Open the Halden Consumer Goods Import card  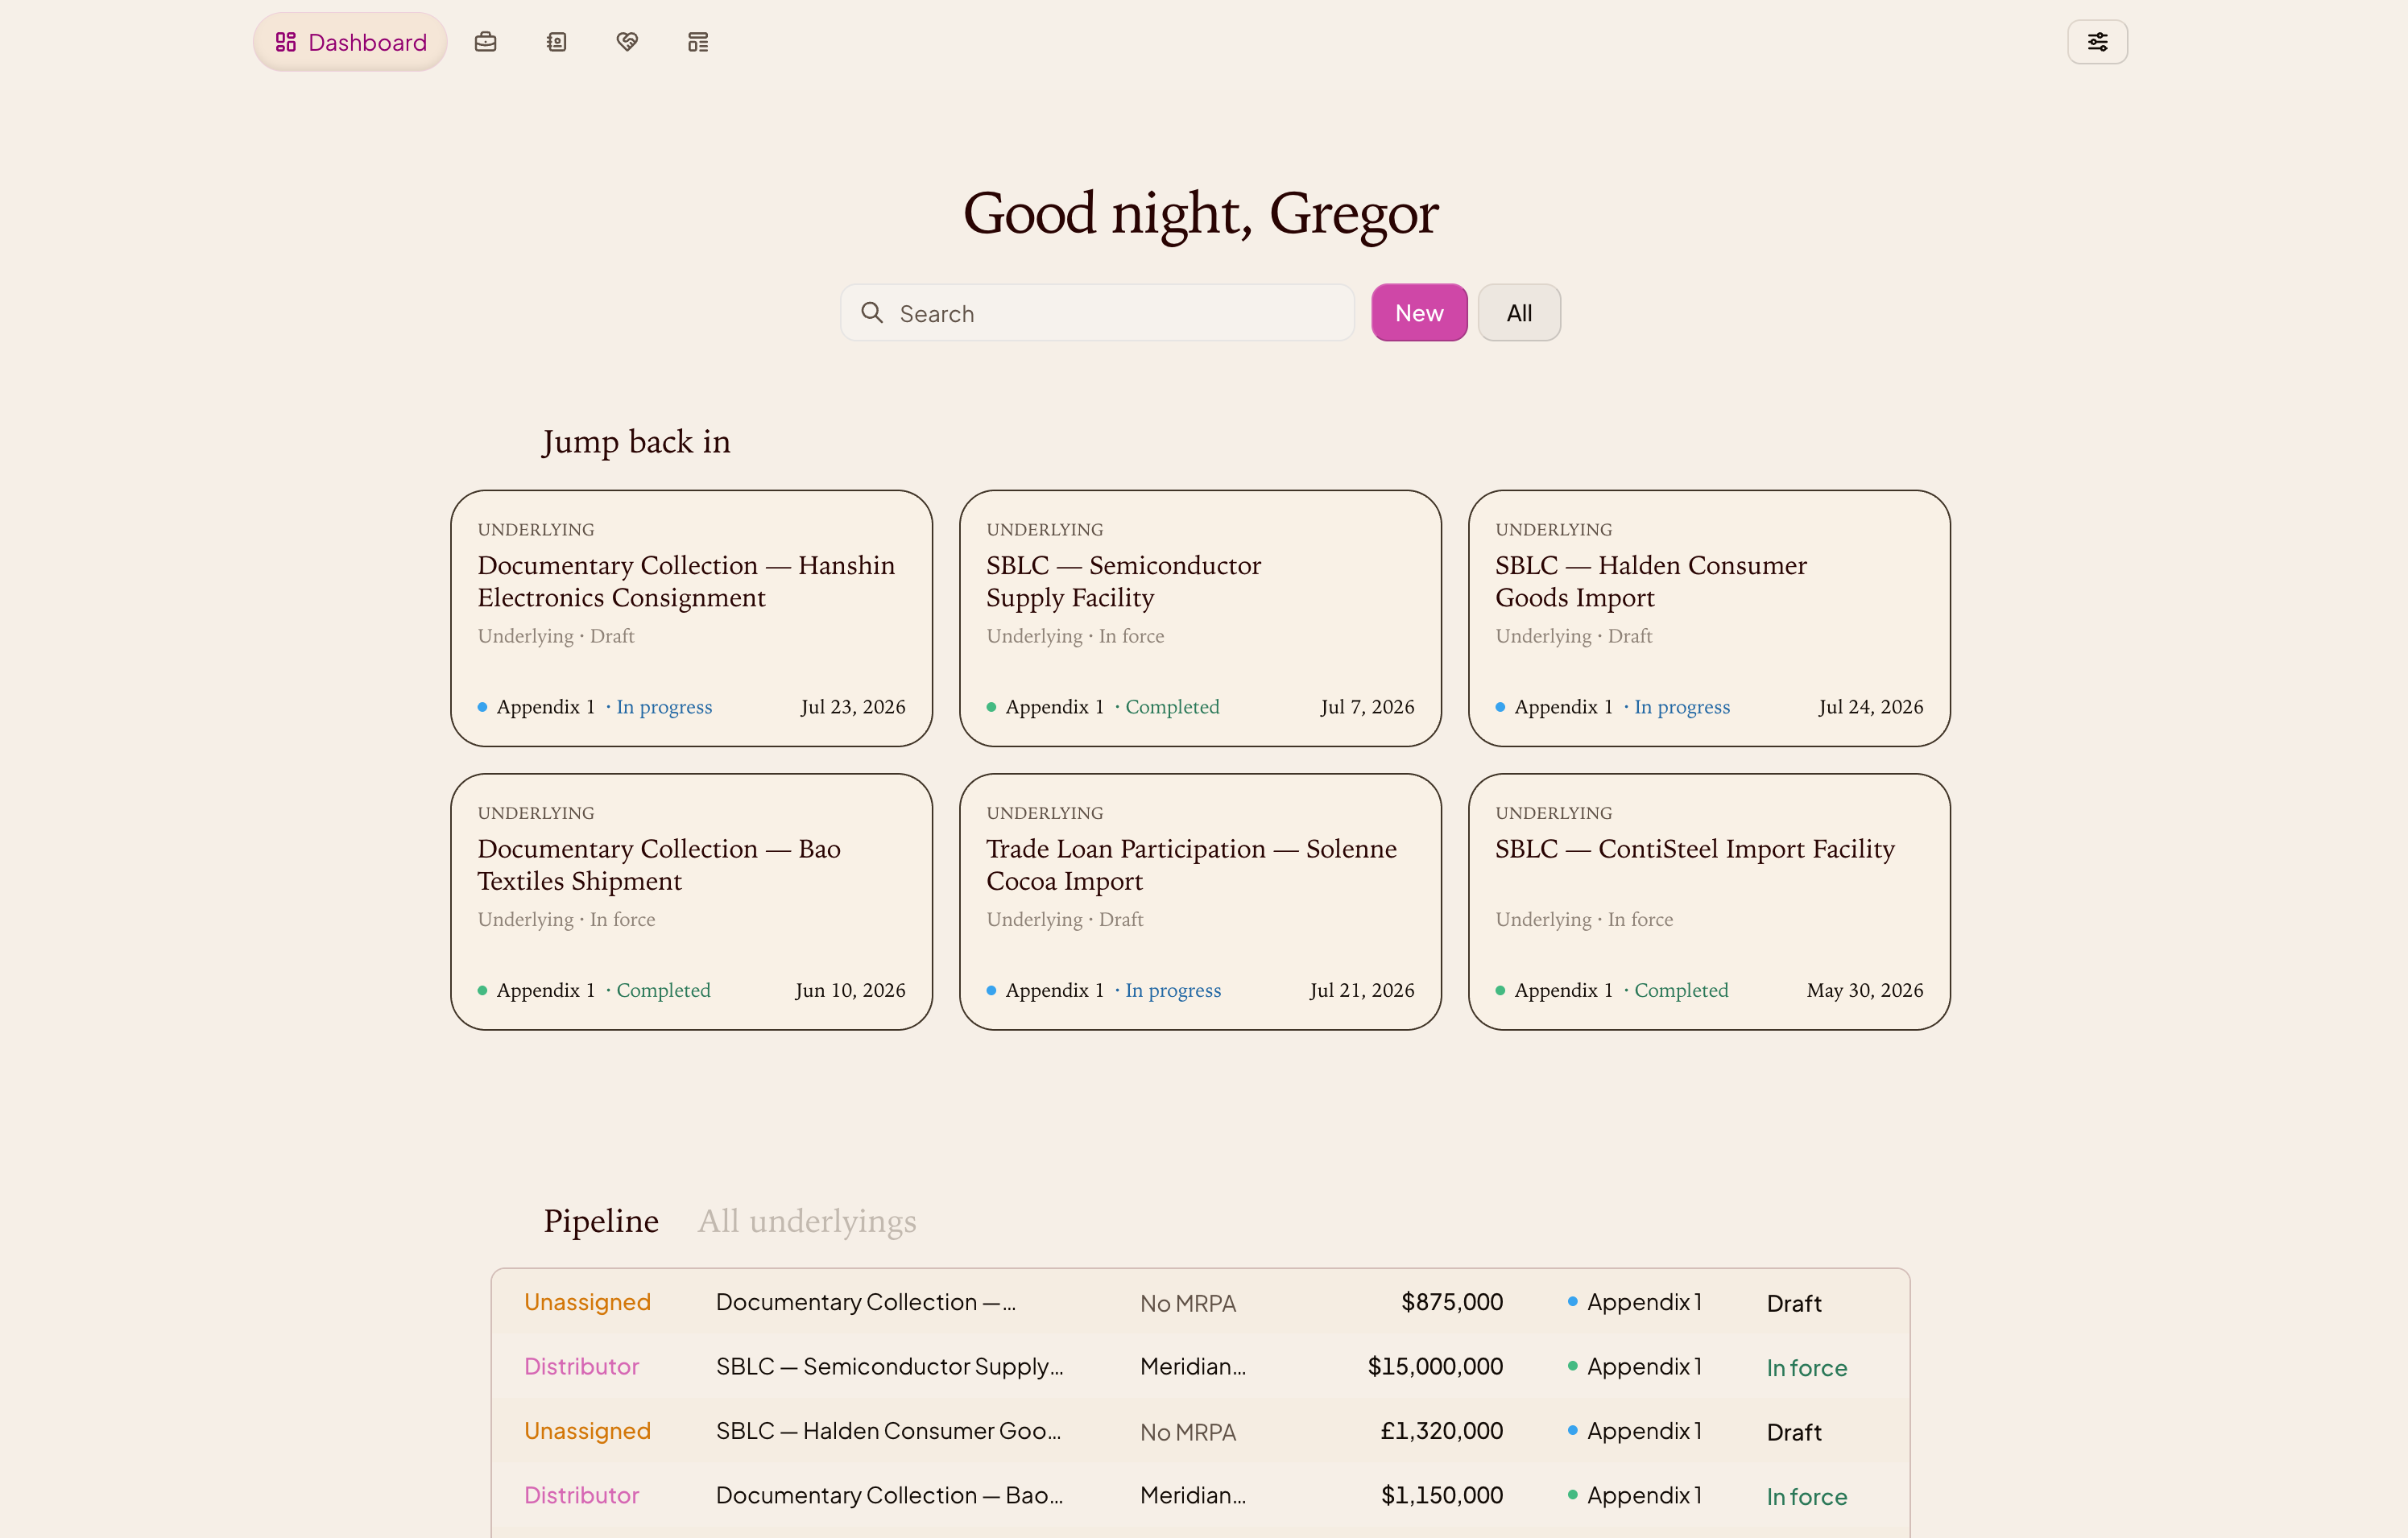pos(1709,618)
